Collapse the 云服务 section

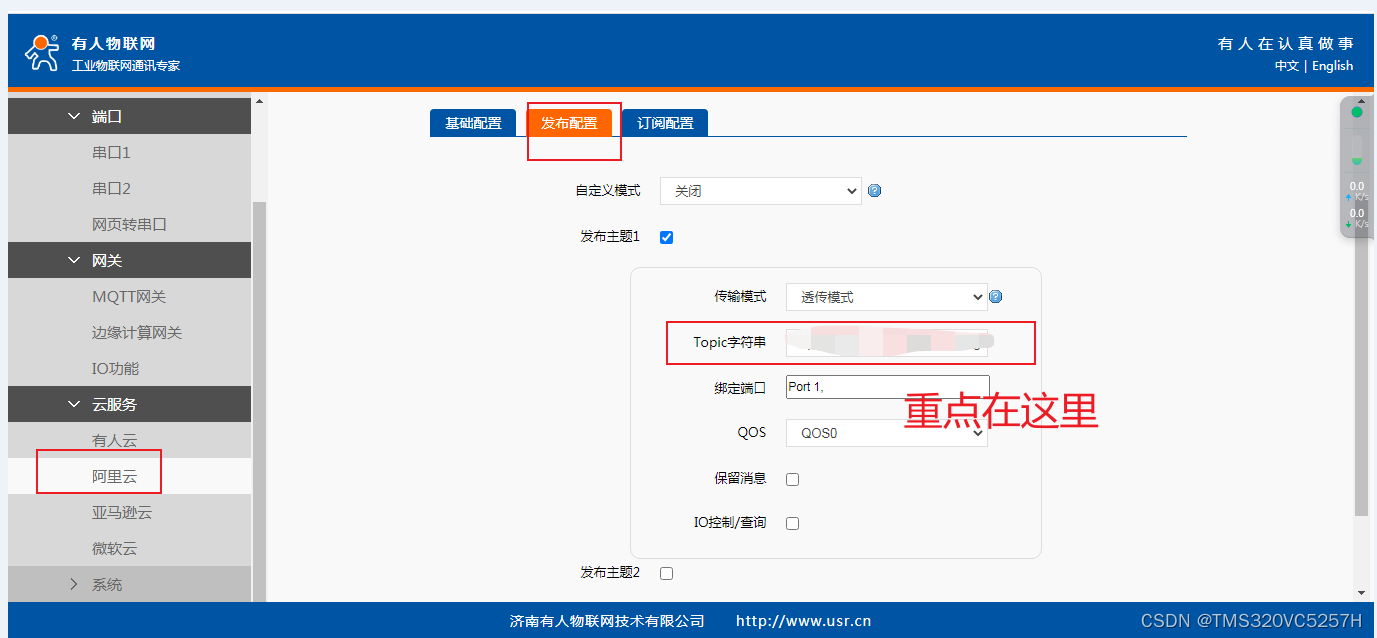click(129, 404)
